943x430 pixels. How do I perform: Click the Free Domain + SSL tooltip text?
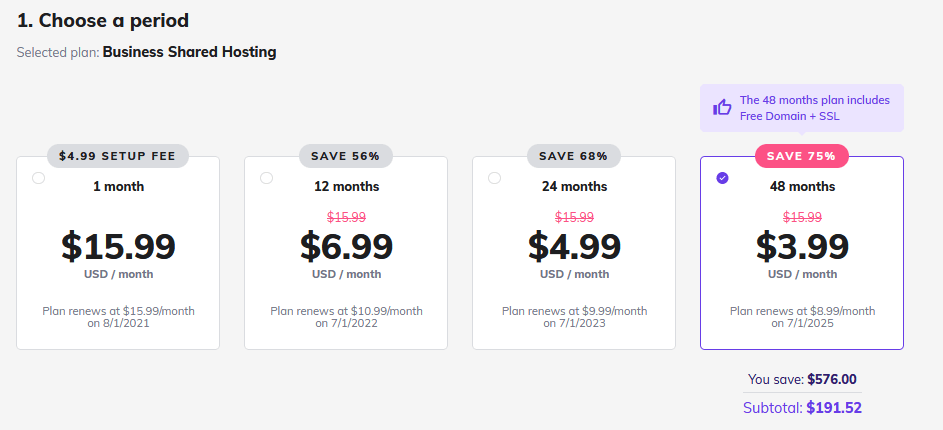pos(790,116)
